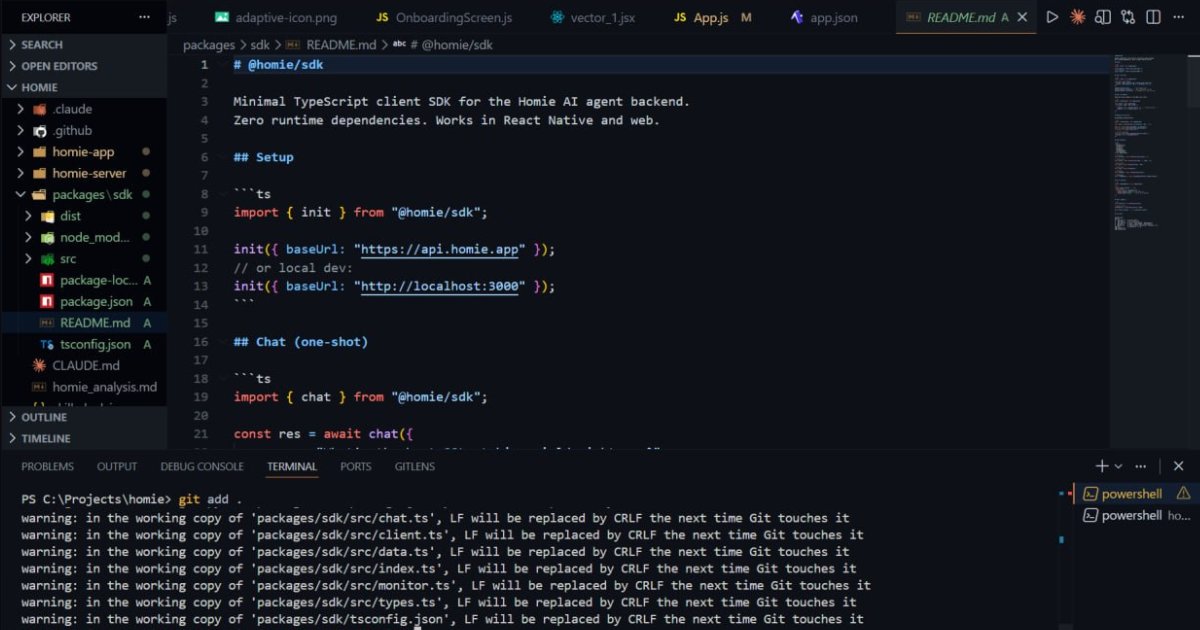Screen dimensions: 1200x630
Task: Click the README.md breadcrumb
Action: pos(341,45)
